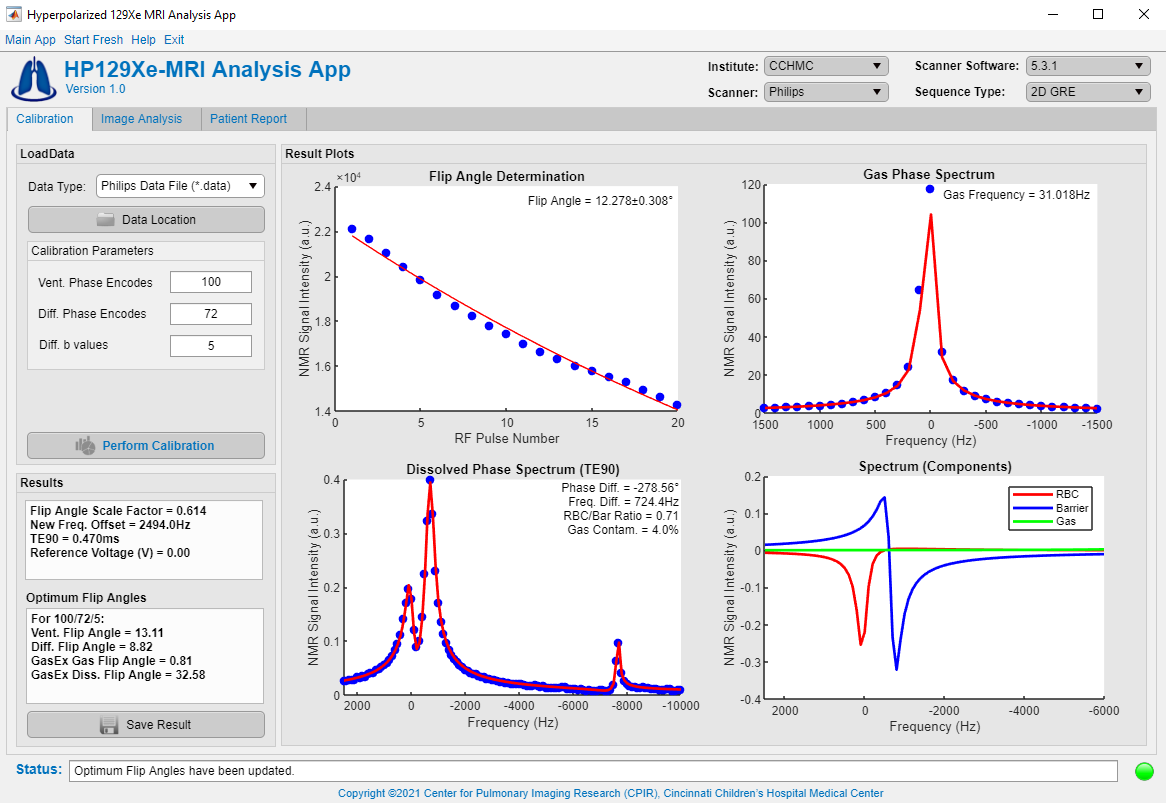Open the Data Type dropdown

180,186
